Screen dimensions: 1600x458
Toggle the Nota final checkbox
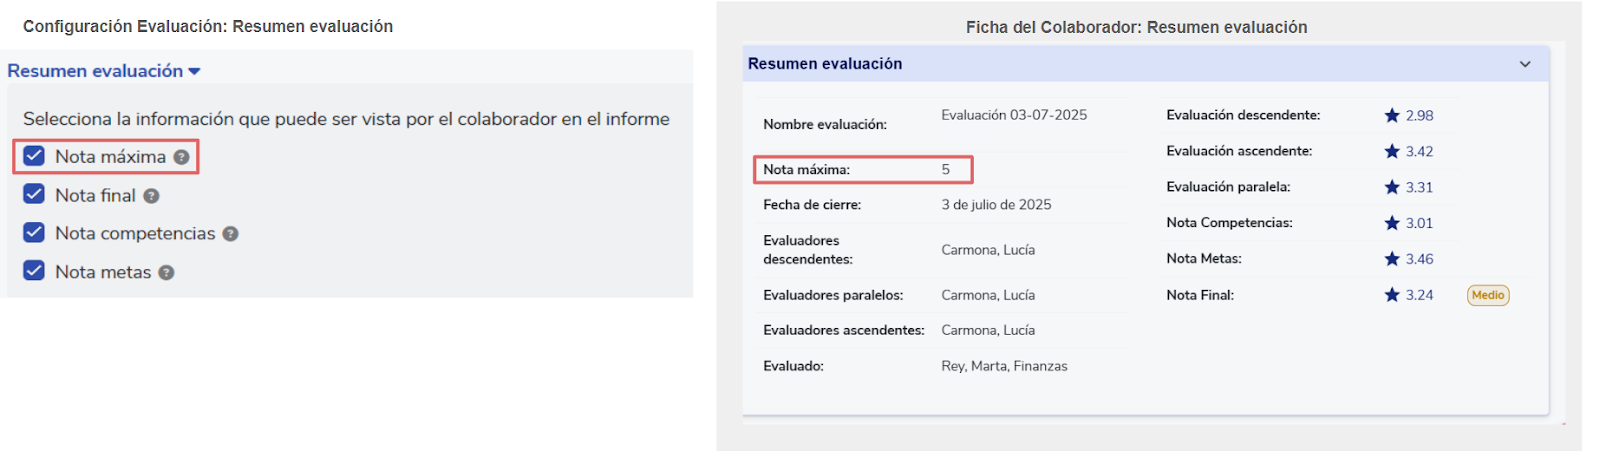point(34,194)
